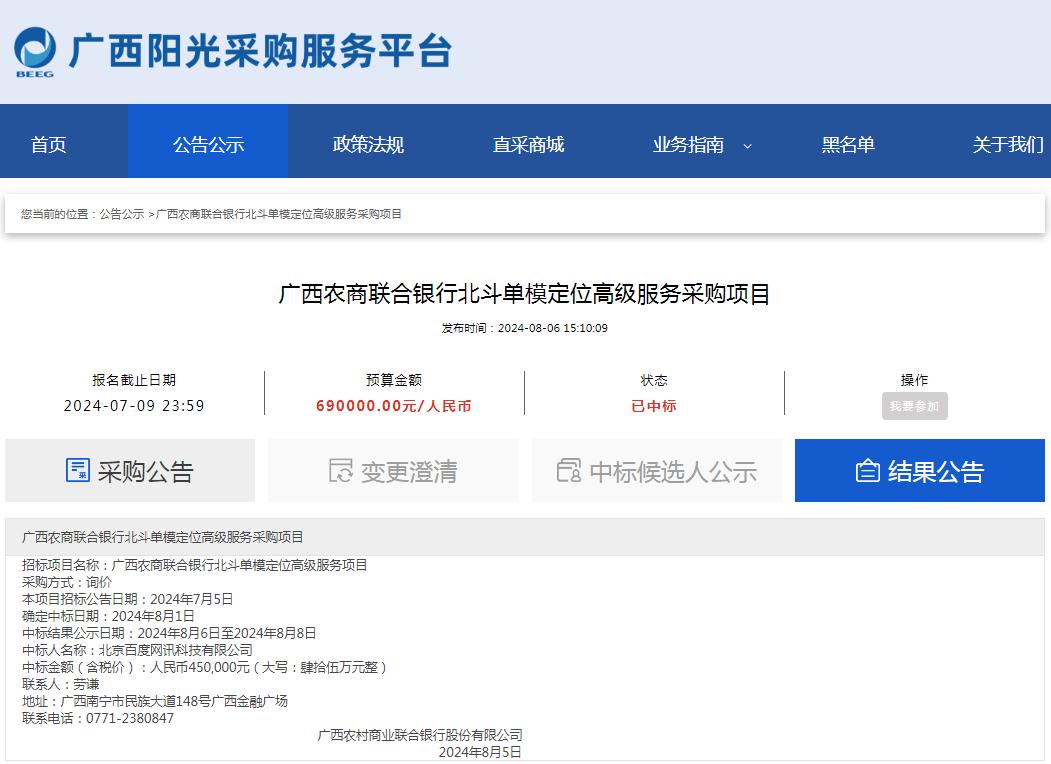Screen dimensions: 1051x764
Task: Select the 状态 label
Action: [x=654, y=380]
